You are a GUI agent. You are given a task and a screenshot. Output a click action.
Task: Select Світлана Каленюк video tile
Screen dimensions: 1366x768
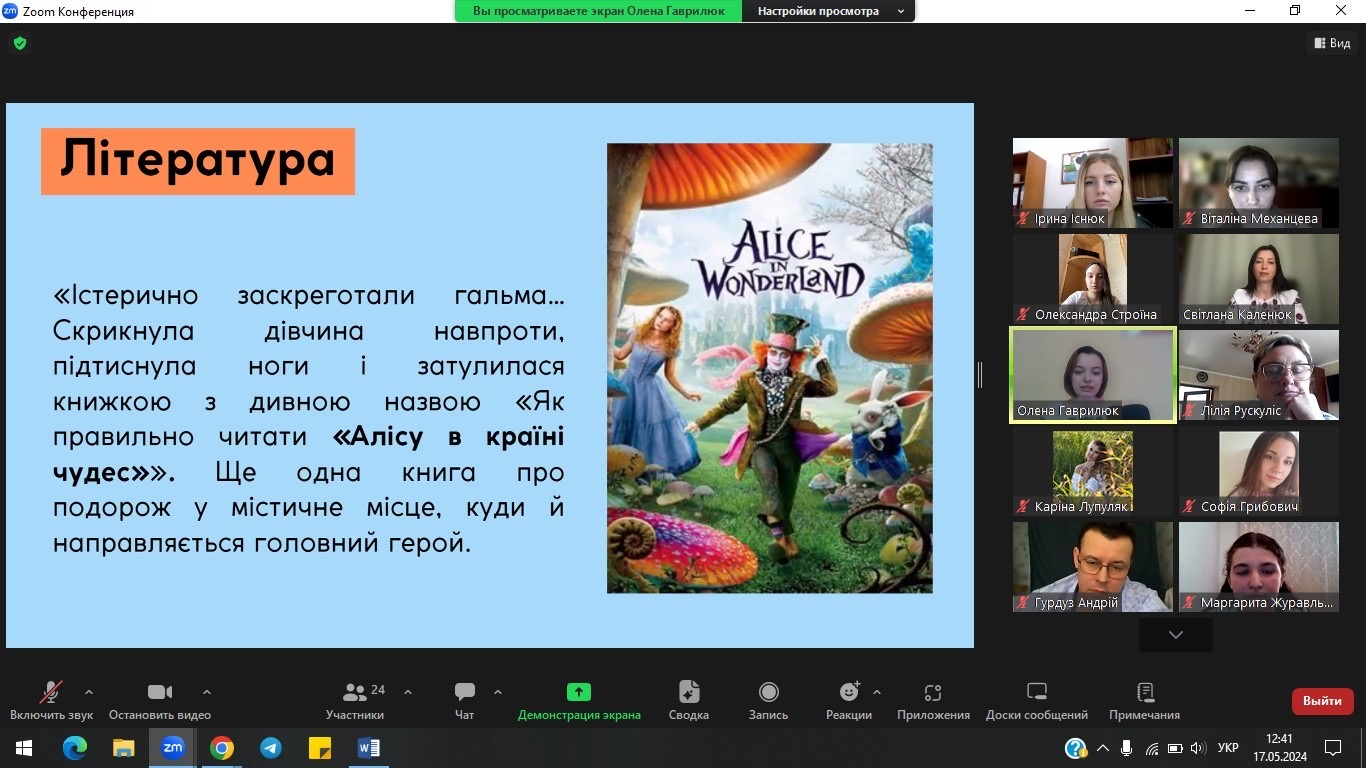(x=1259, y=279)
